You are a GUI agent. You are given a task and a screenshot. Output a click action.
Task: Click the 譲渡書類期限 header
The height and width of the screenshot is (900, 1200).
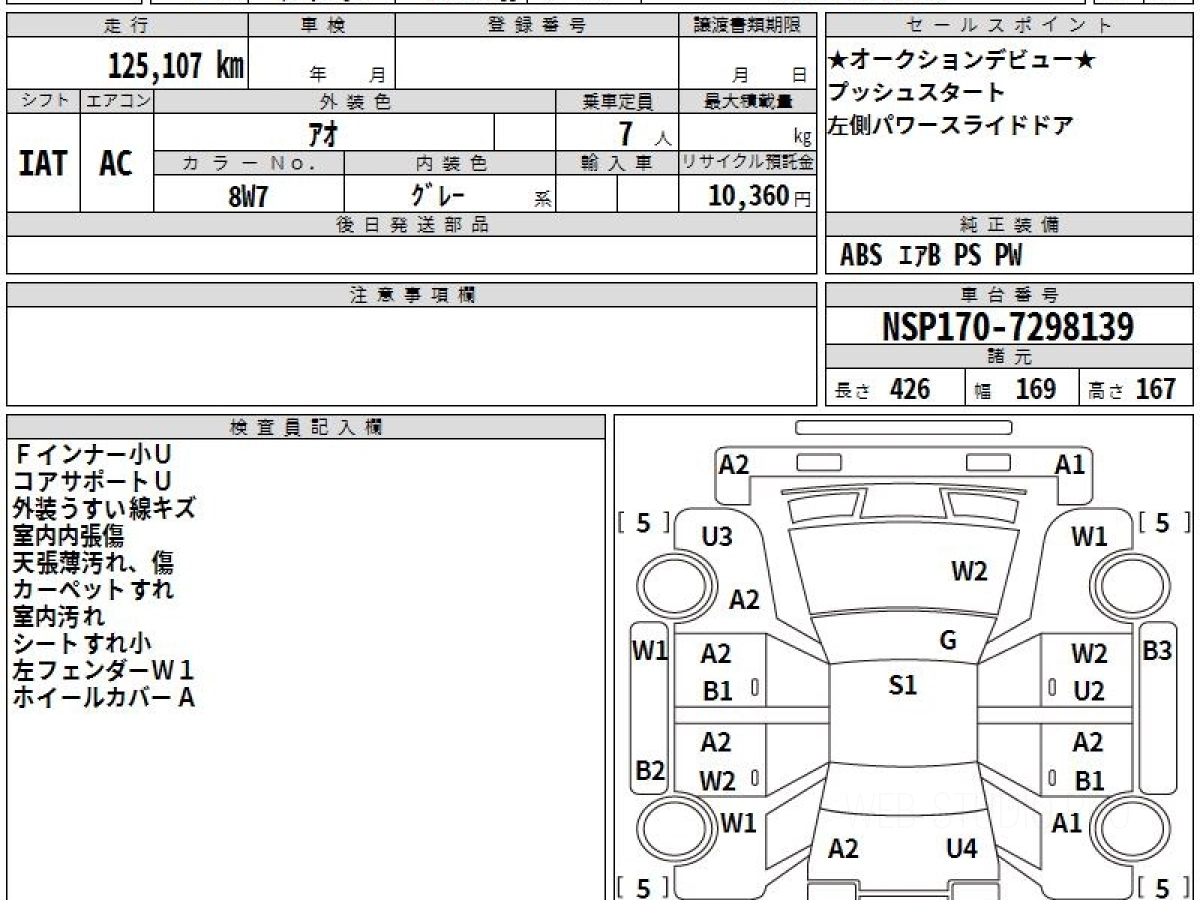click(x=748, y=26)
